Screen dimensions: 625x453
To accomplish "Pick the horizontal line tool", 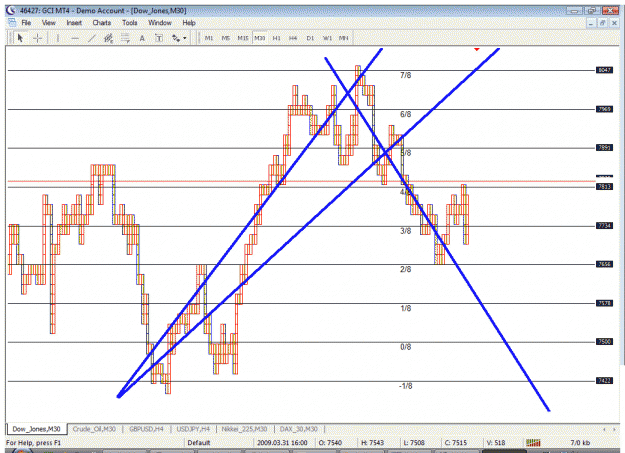I will pyautogui.click(x=75, y=38).
